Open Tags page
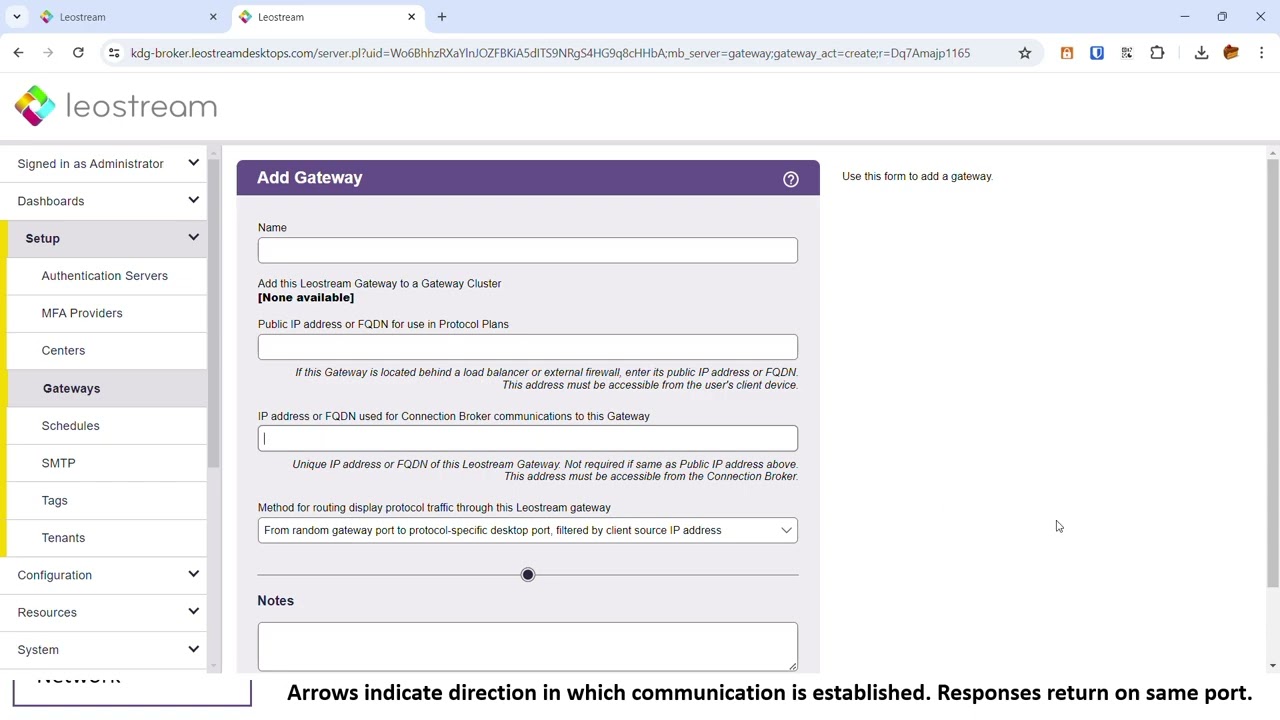Viewport: 1280px width, 720px height. click(x=54, y=501)
